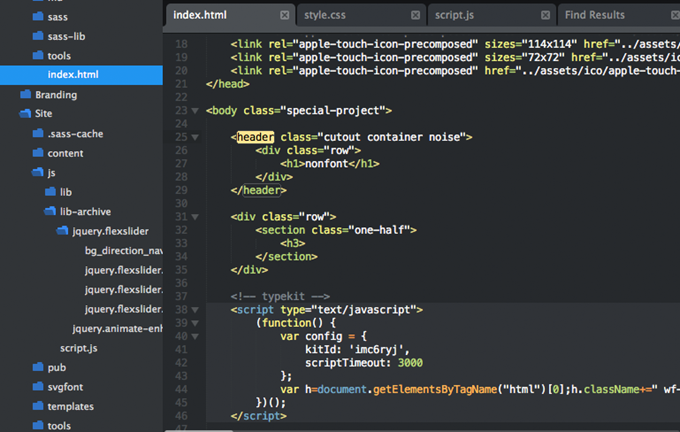The image size is (680, 432).
Task: Click the Branding folder icon in sidebar
Action: pos(26,95)
